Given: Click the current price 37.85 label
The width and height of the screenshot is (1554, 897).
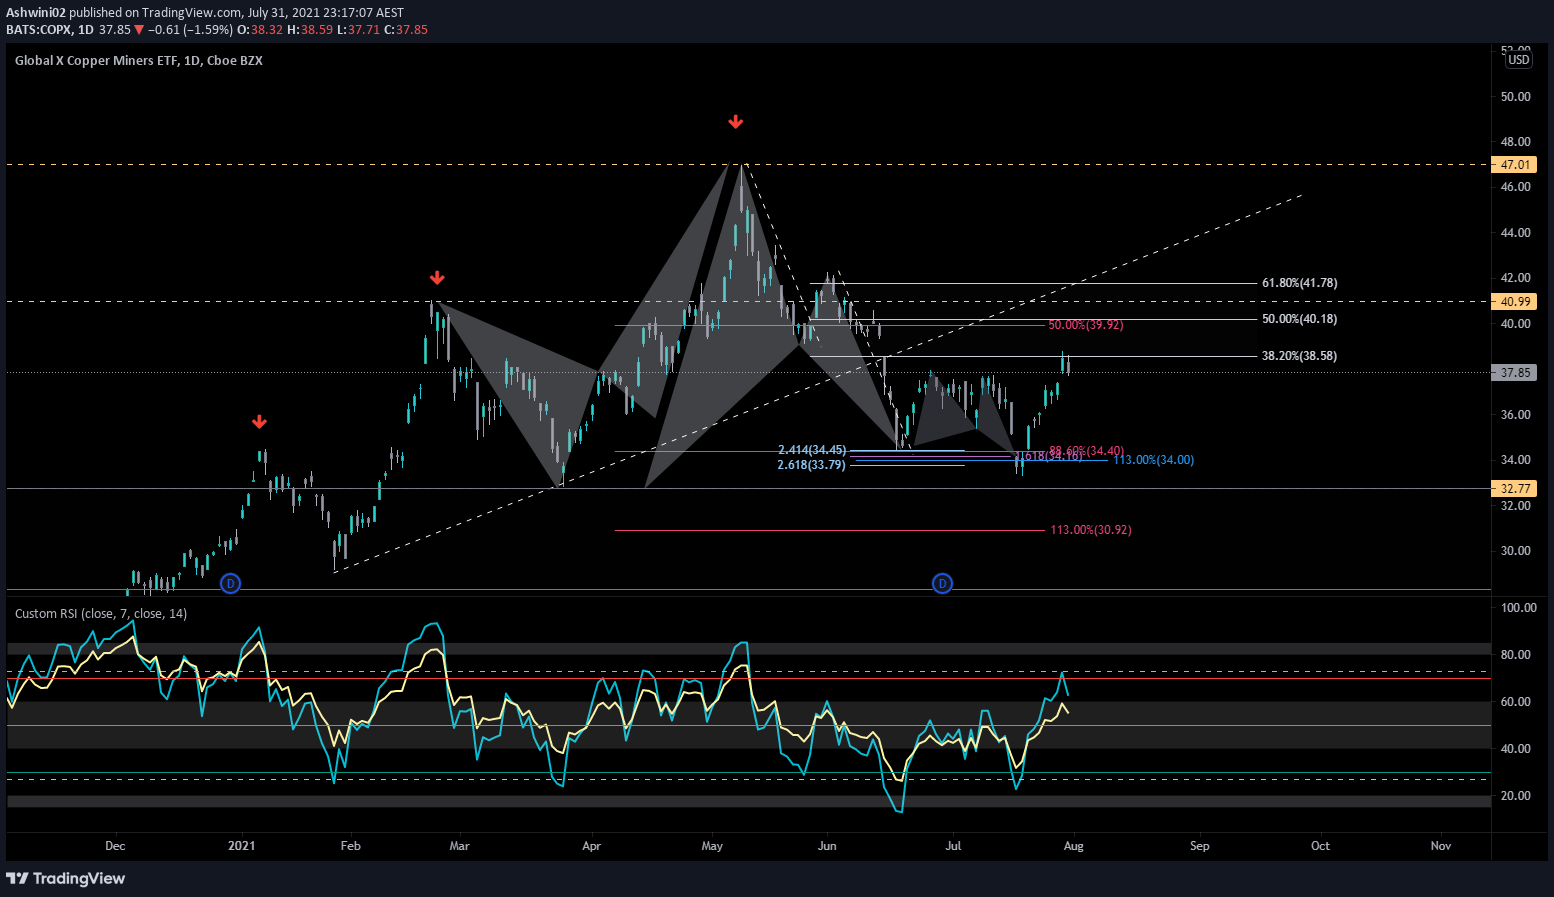Looking at the screenshot, I should click(x=1515, y=373).
